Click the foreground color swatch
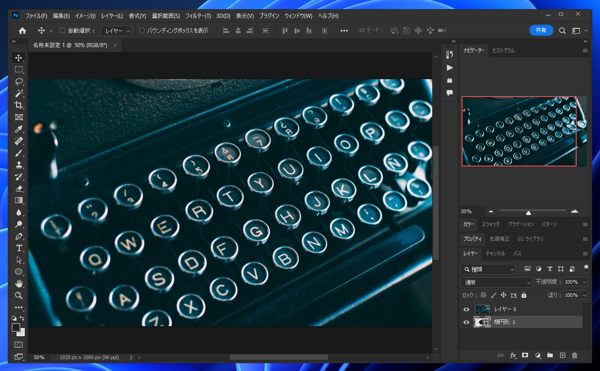Viewport: 600px width, 371px height. 16,328
